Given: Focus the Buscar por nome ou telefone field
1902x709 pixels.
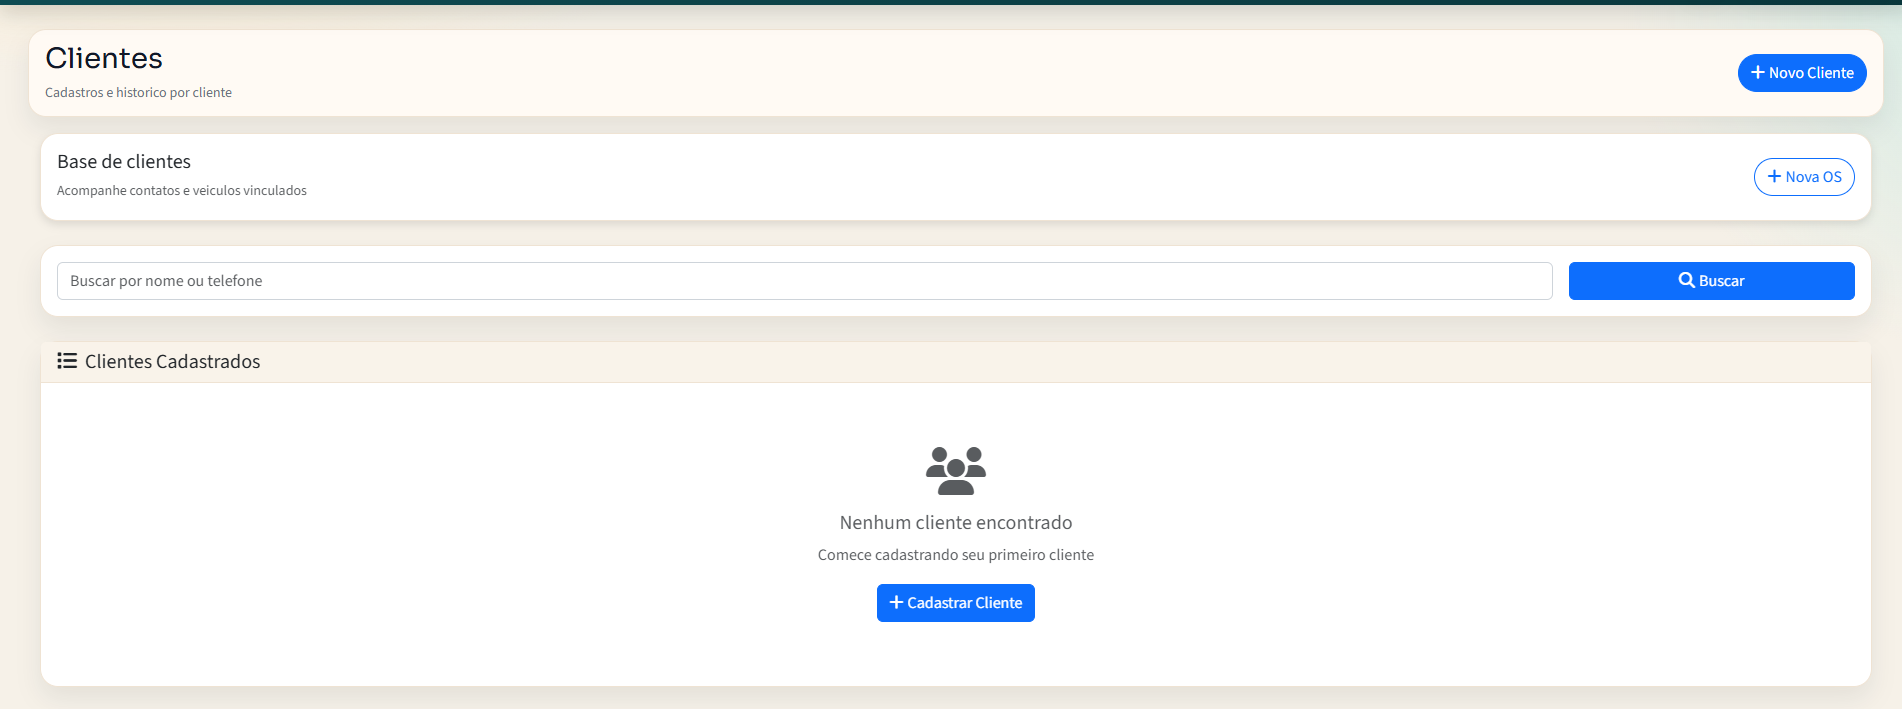Looking at the screenshot, I should coord(804,281).
